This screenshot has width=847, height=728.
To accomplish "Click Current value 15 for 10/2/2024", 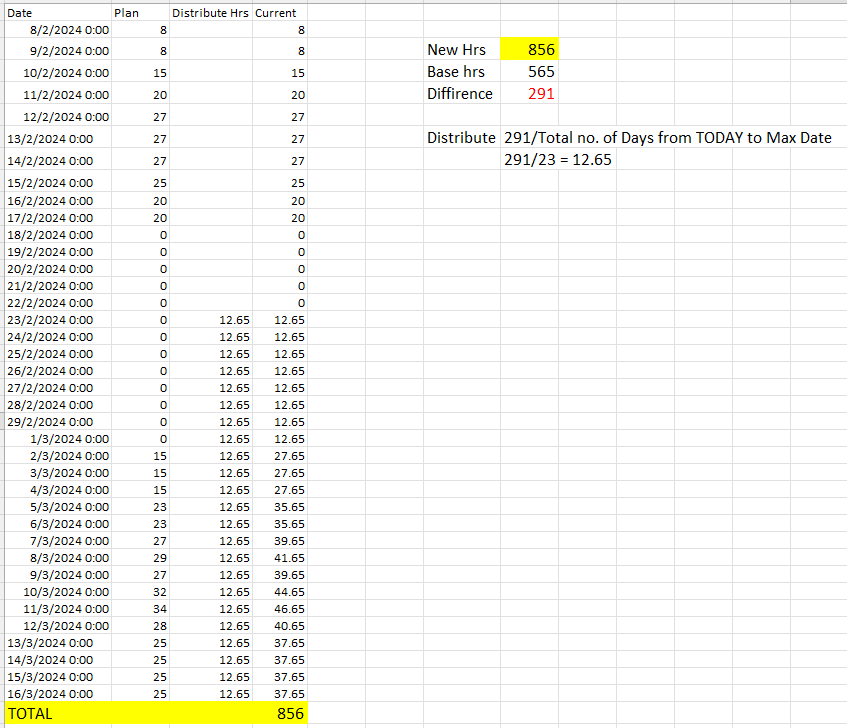I will click(280, 73).
